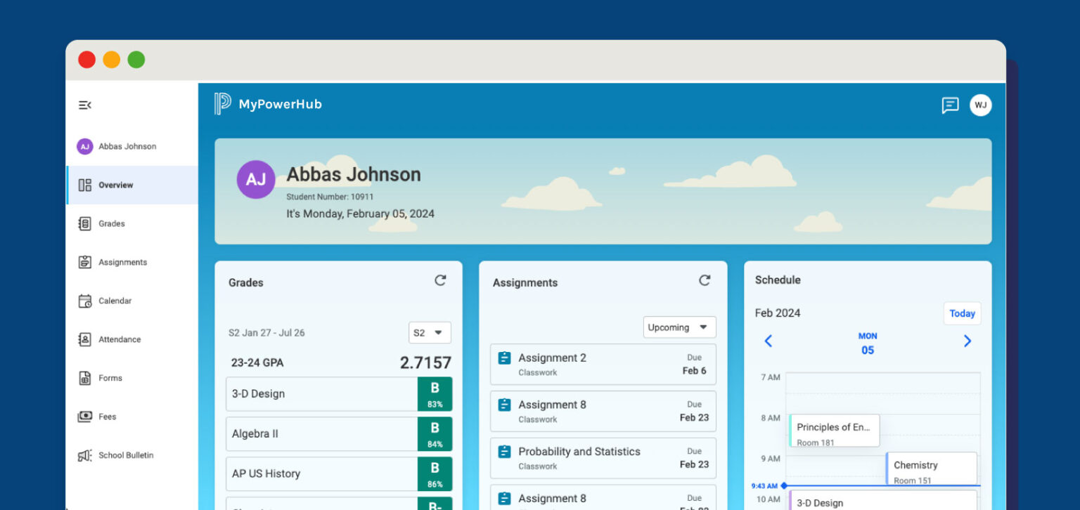Open the AP US History grade row
This screenshot has width=1080, height=510.
[339, 474]
